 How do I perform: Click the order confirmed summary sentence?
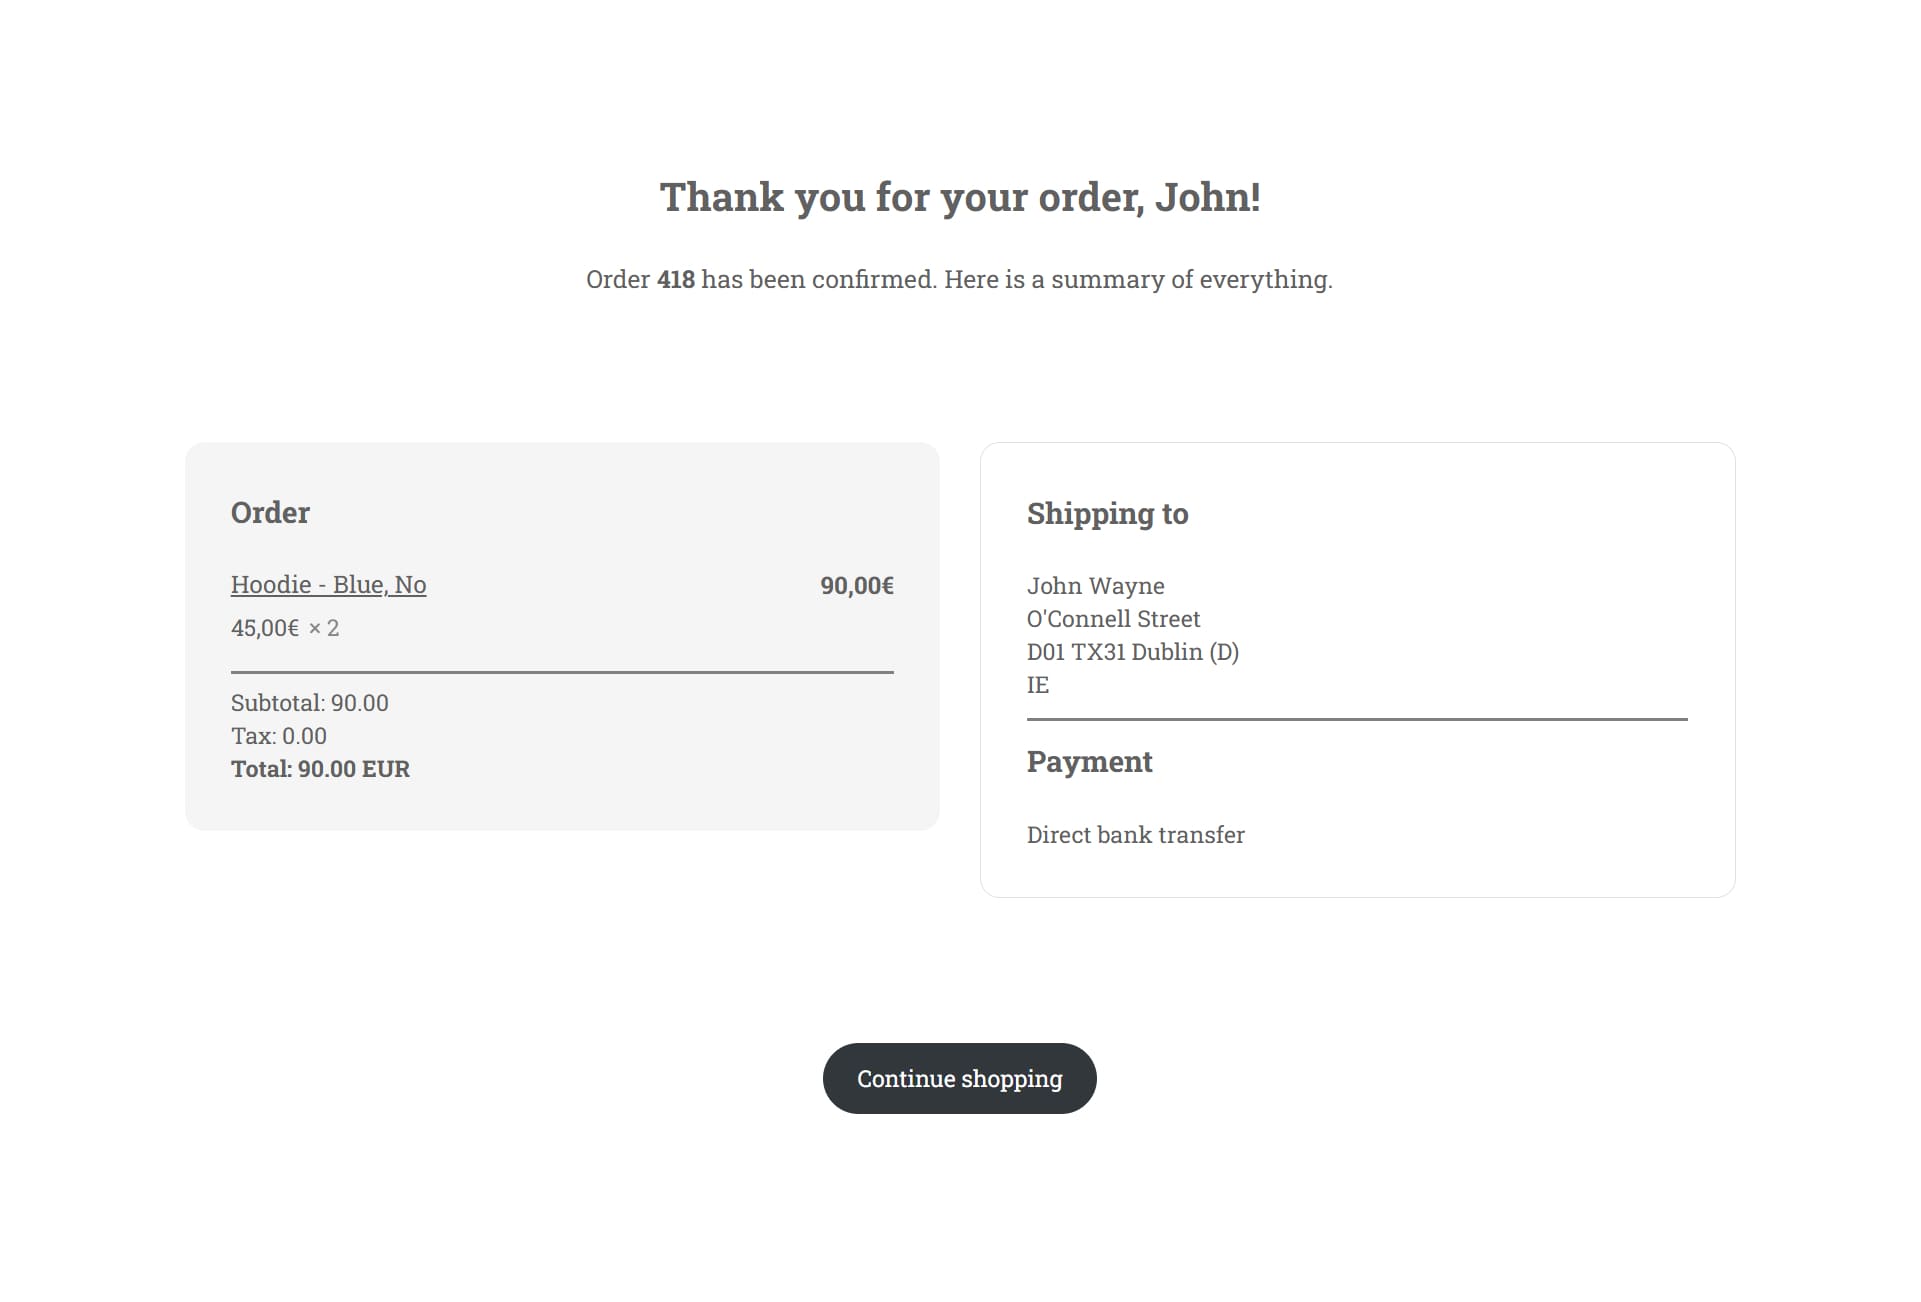[x=959, y=279]
